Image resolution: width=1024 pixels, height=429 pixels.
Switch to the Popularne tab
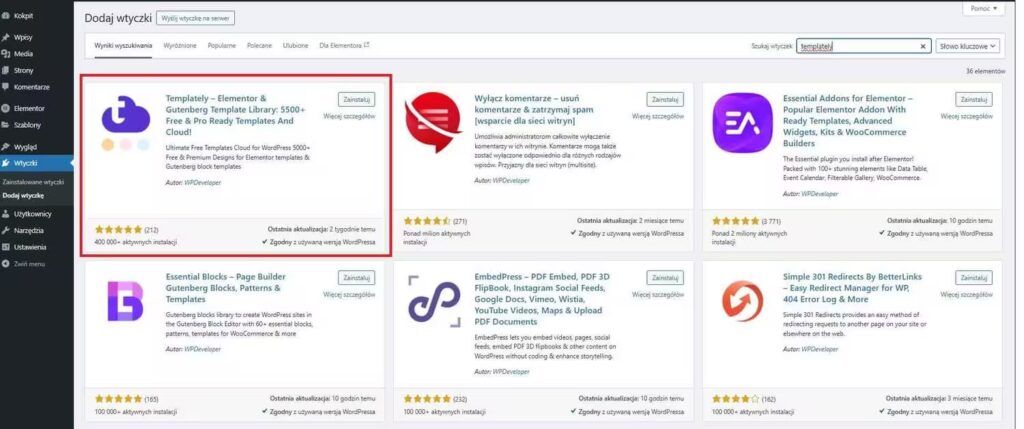tap(221, 46)
